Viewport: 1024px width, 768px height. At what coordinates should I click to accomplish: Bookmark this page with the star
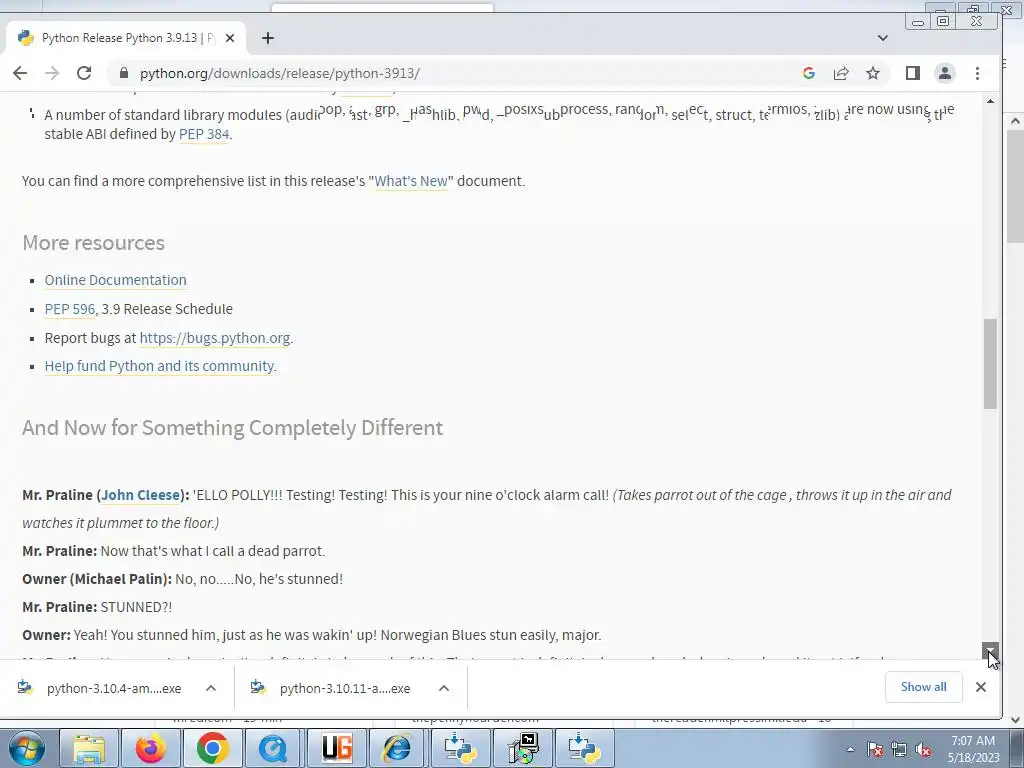[873, 73]
